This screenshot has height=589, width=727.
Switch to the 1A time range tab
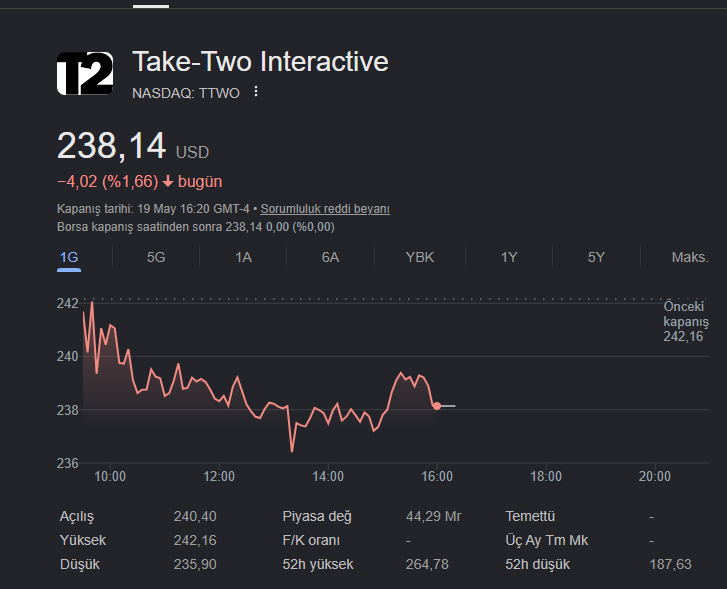[x=243, y=257]
